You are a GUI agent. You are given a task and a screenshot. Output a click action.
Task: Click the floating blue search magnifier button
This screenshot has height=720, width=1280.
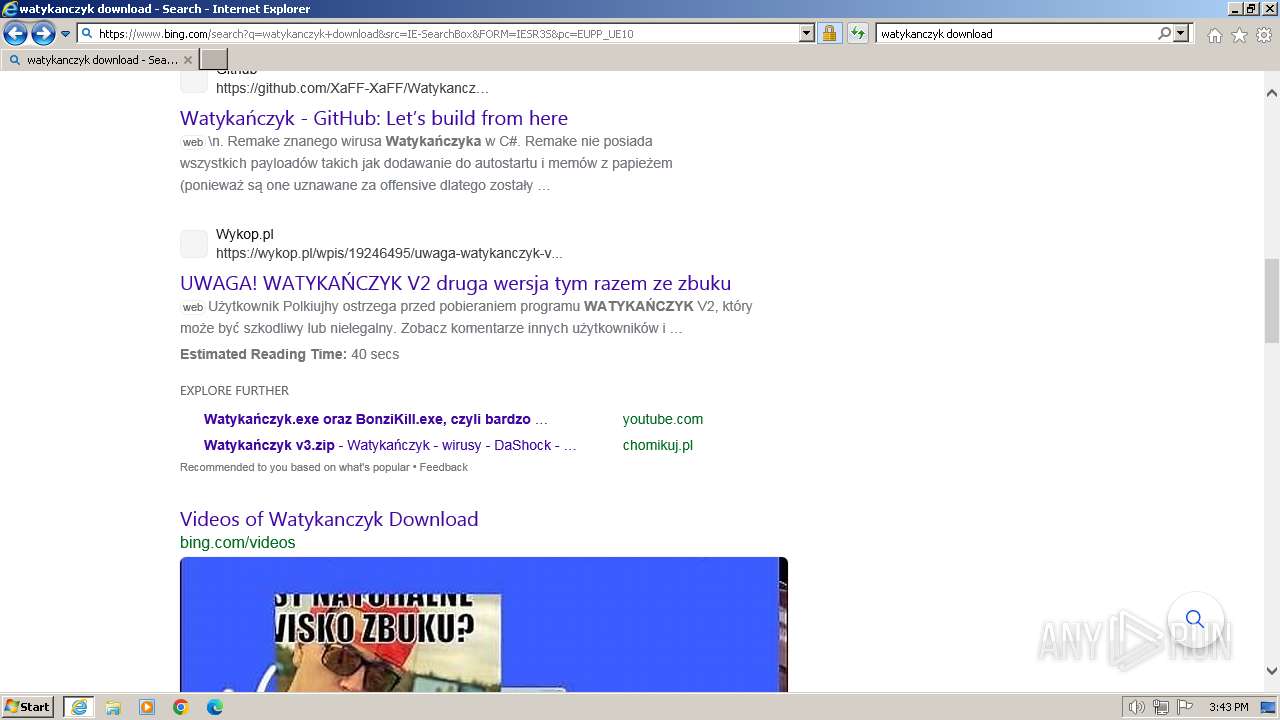(x=1195, y=619)
